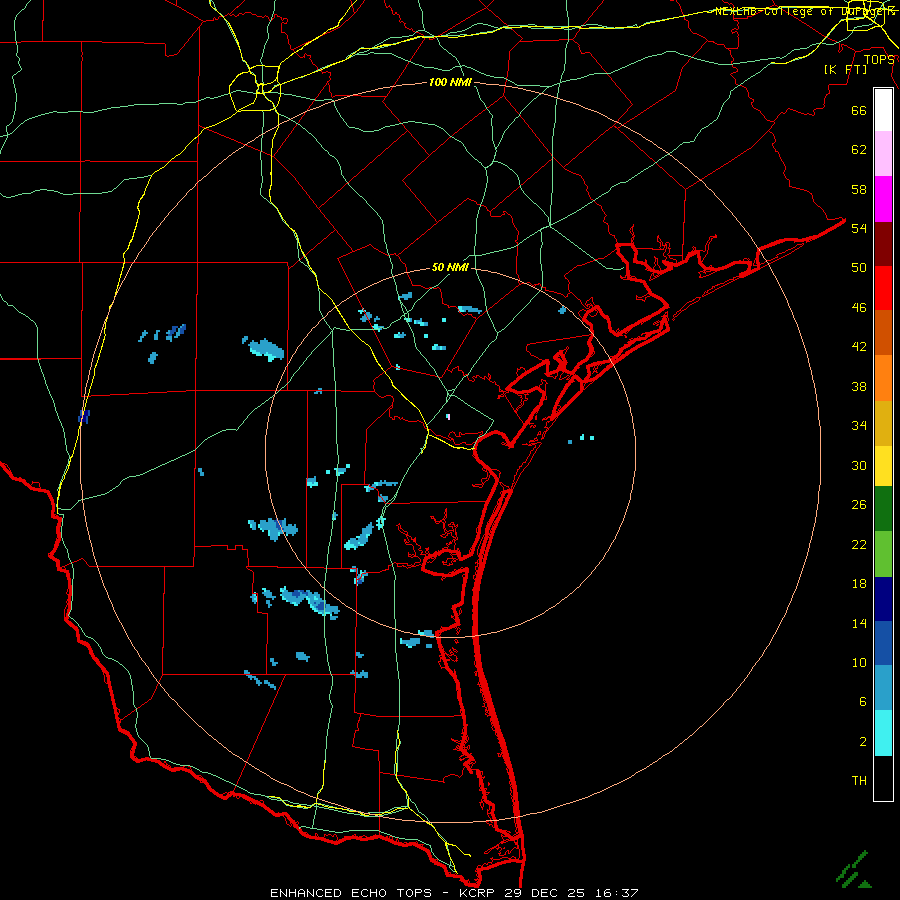Viewport: 900px width, 900px height.
Task: Click the "38" scale value
Action: click(x=859, y=386)
